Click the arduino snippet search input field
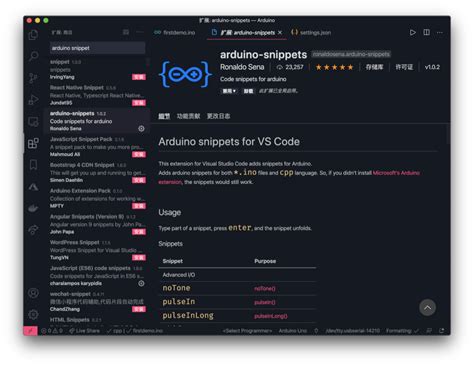This screenshot has height=366, width=474. pos(97,48)
